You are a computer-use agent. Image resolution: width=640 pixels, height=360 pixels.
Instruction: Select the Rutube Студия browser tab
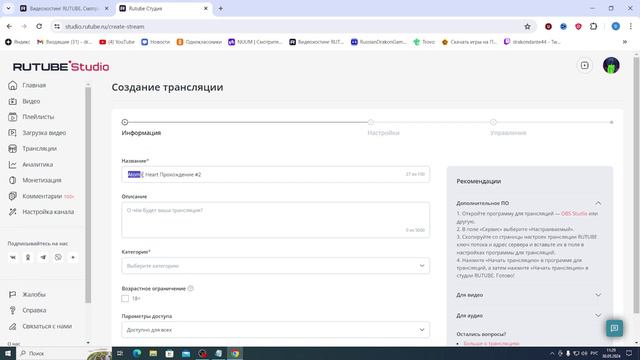click(x=163, y=8)
